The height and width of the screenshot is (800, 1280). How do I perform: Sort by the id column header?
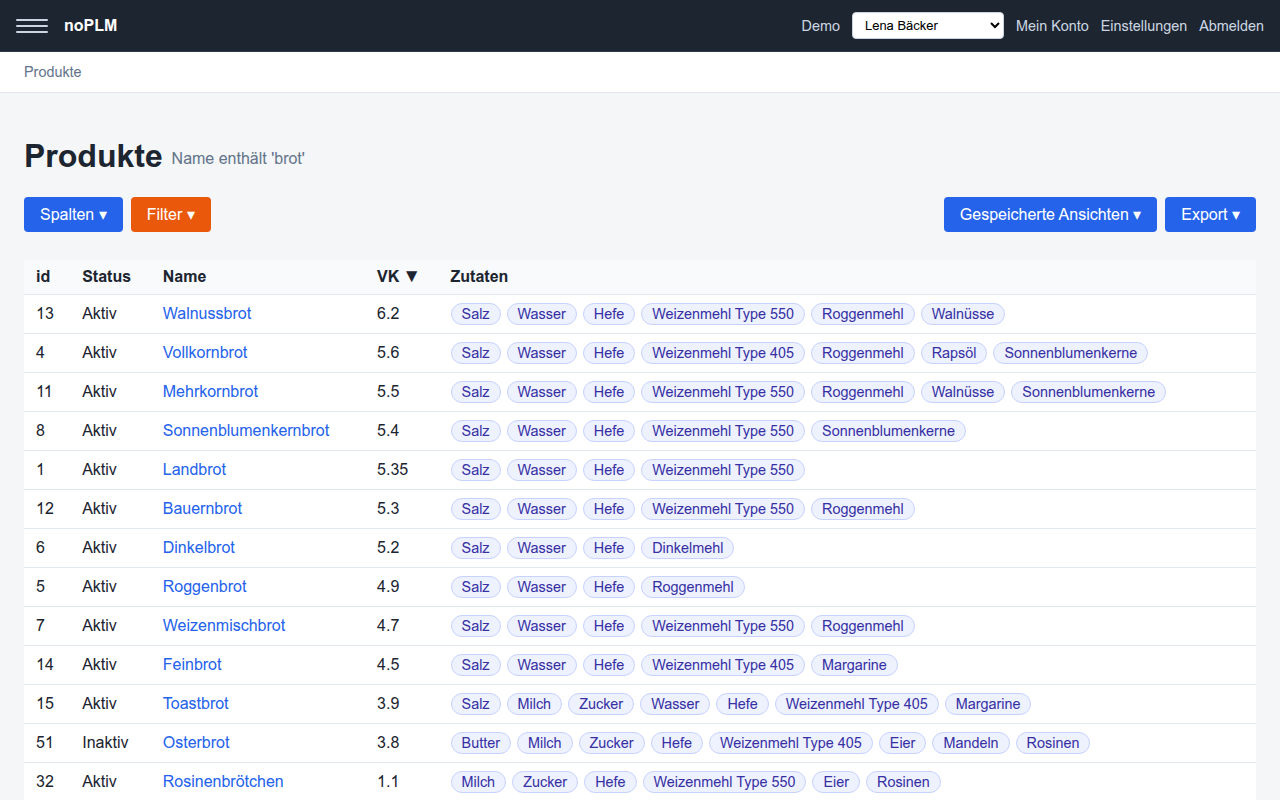point(43,276)
